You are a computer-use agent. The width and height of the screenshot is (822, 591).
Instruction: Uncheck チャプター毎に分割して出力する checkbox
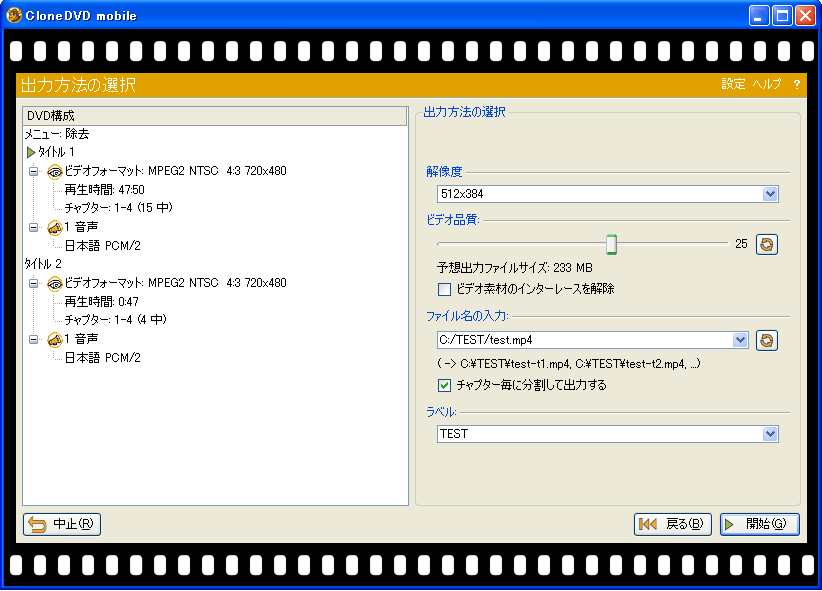[444, 386]
